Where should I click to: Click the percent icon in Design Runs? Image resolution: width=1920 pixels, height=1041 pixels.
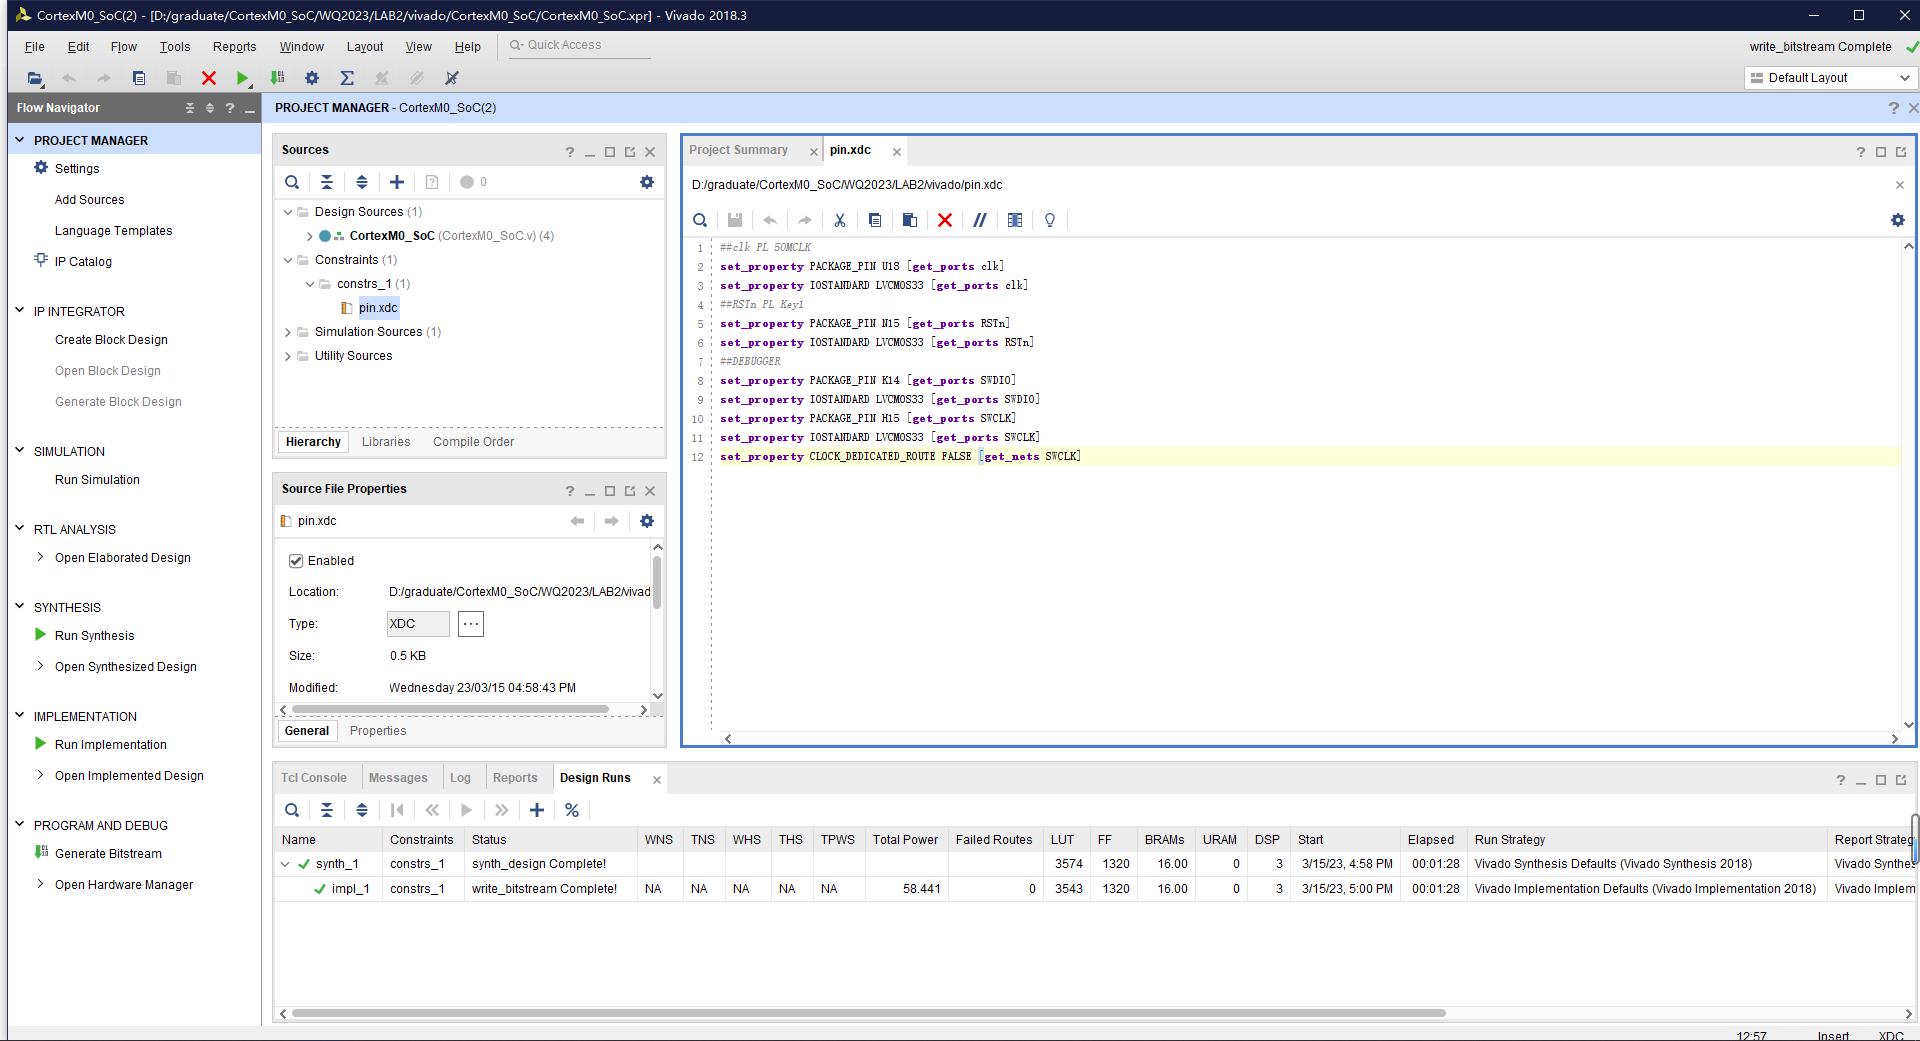[x=572, y=810]
